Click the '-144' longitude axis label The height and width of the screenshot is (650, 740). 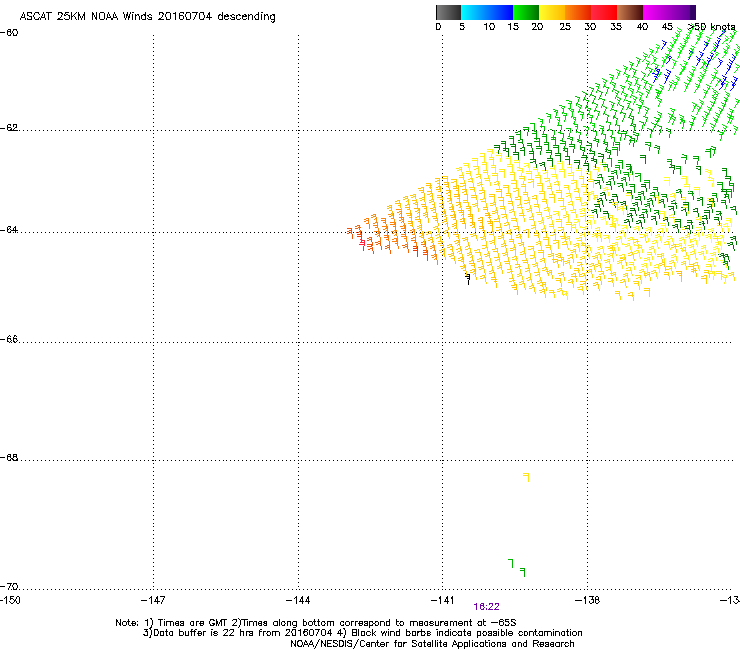click(298, 600)
